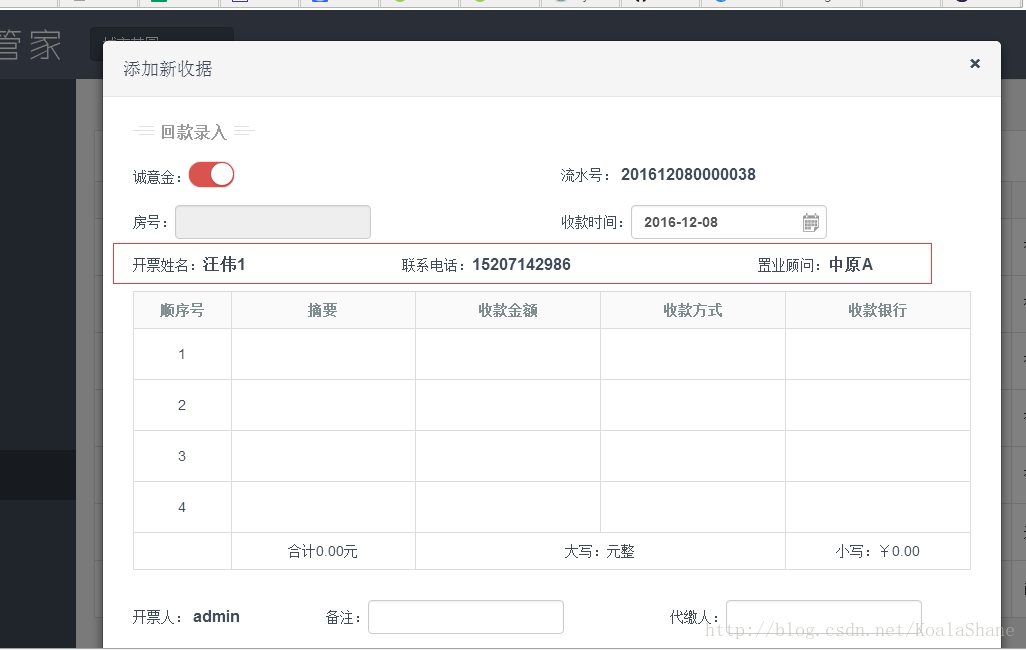Select serial number 201612080000038
Screen dimensions: 1026x650
688,175
